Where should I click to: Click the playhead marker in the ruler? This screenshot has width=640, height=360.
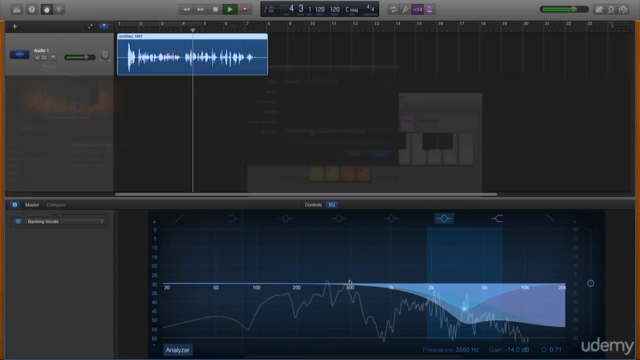[x=193, y=30]
